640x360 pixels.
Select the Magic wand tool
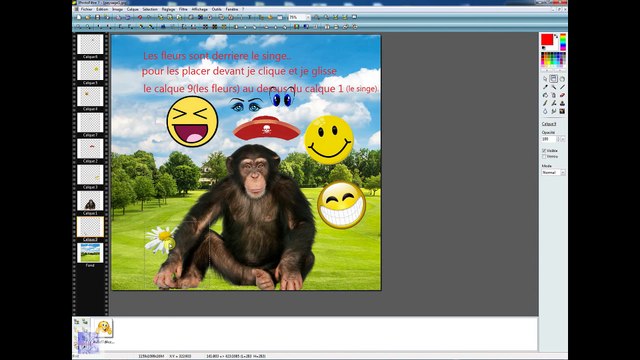point(553,87)
